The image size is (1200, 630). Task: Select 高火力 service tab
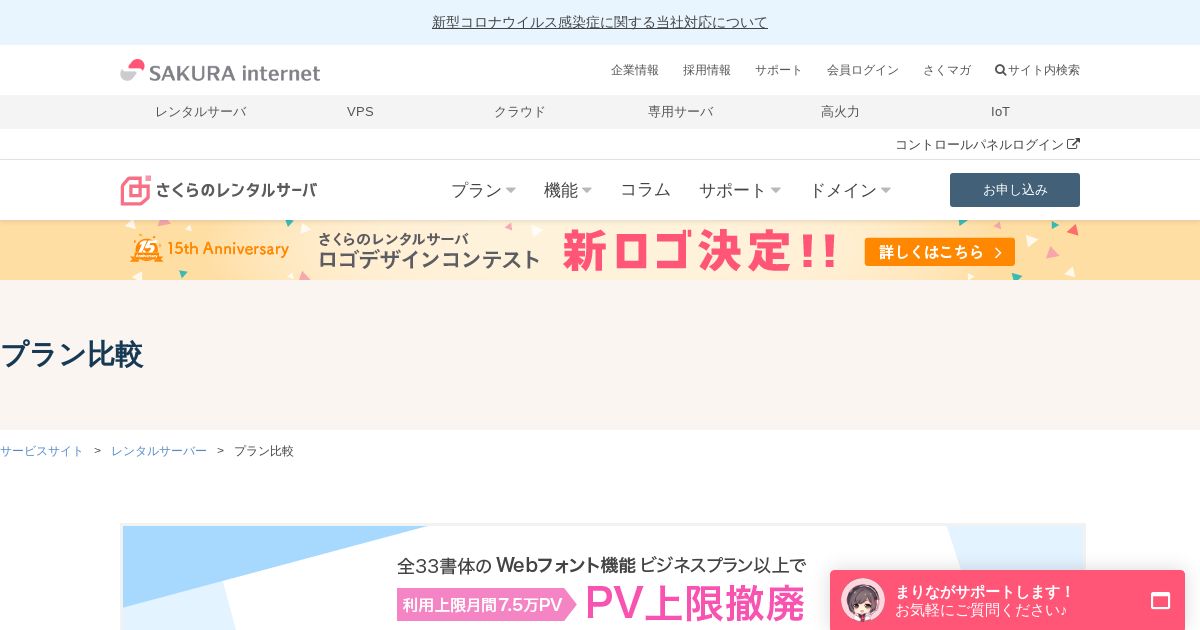(840, 112)
